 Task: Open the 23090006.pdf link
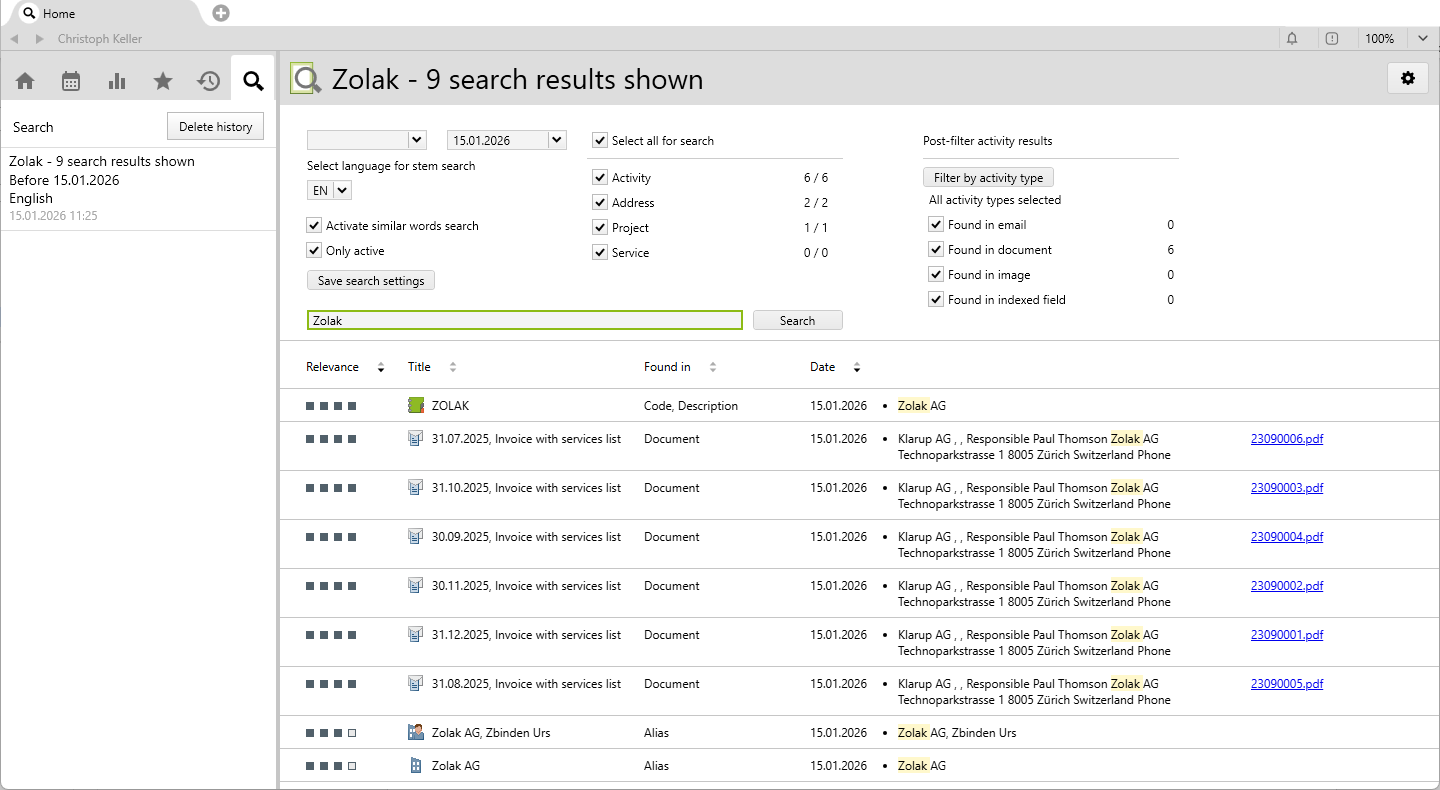[1286, 439]
